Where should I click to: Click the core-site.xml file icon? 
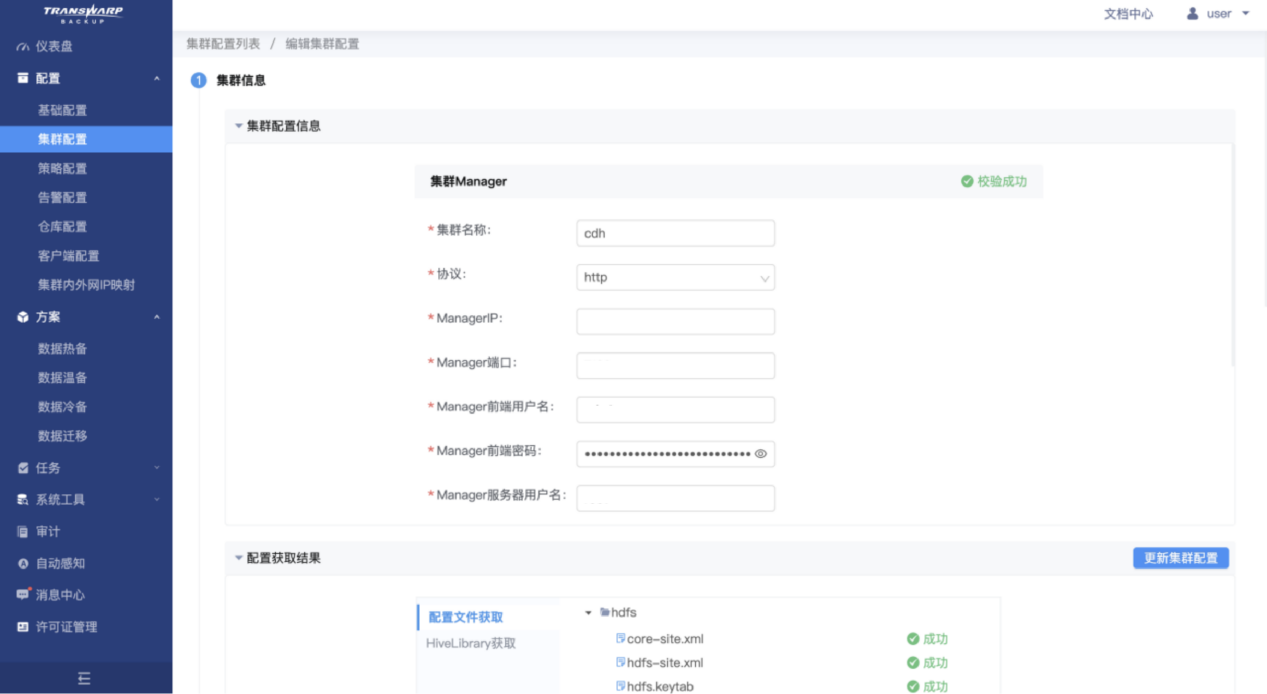[620, 639]
